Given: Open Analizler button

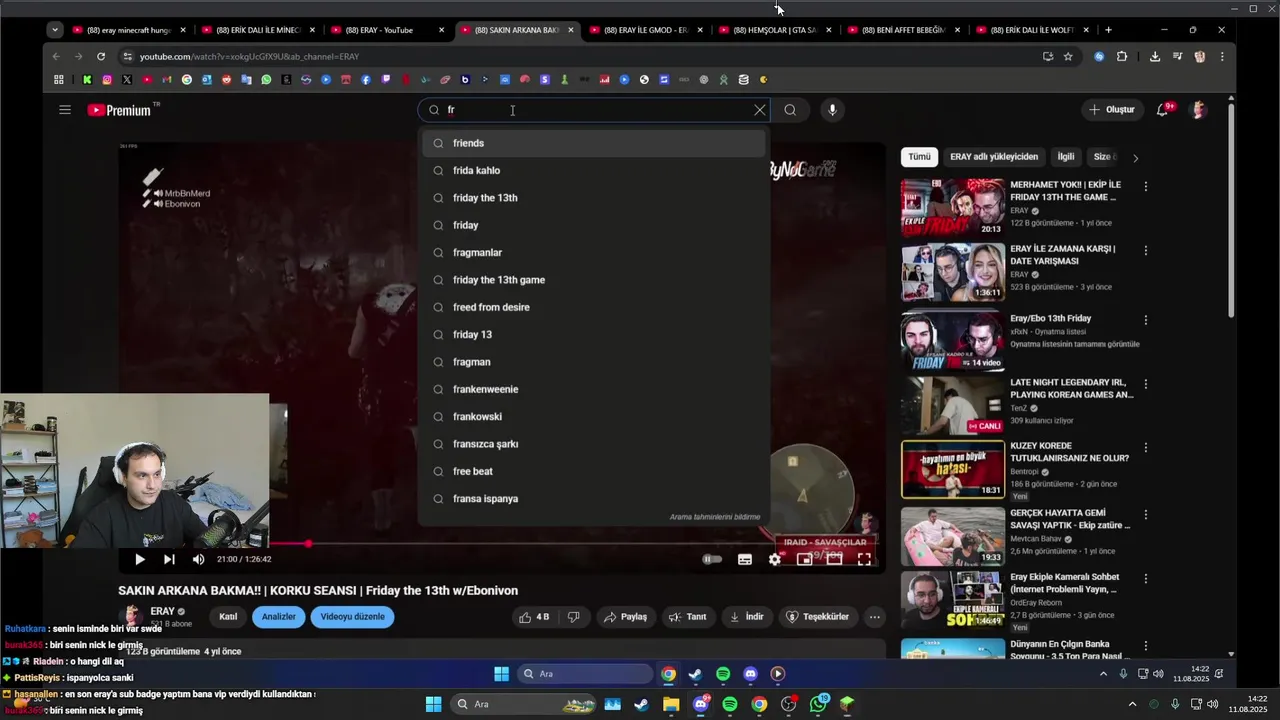Looking at the screenshot, I should tap(279, 617).
